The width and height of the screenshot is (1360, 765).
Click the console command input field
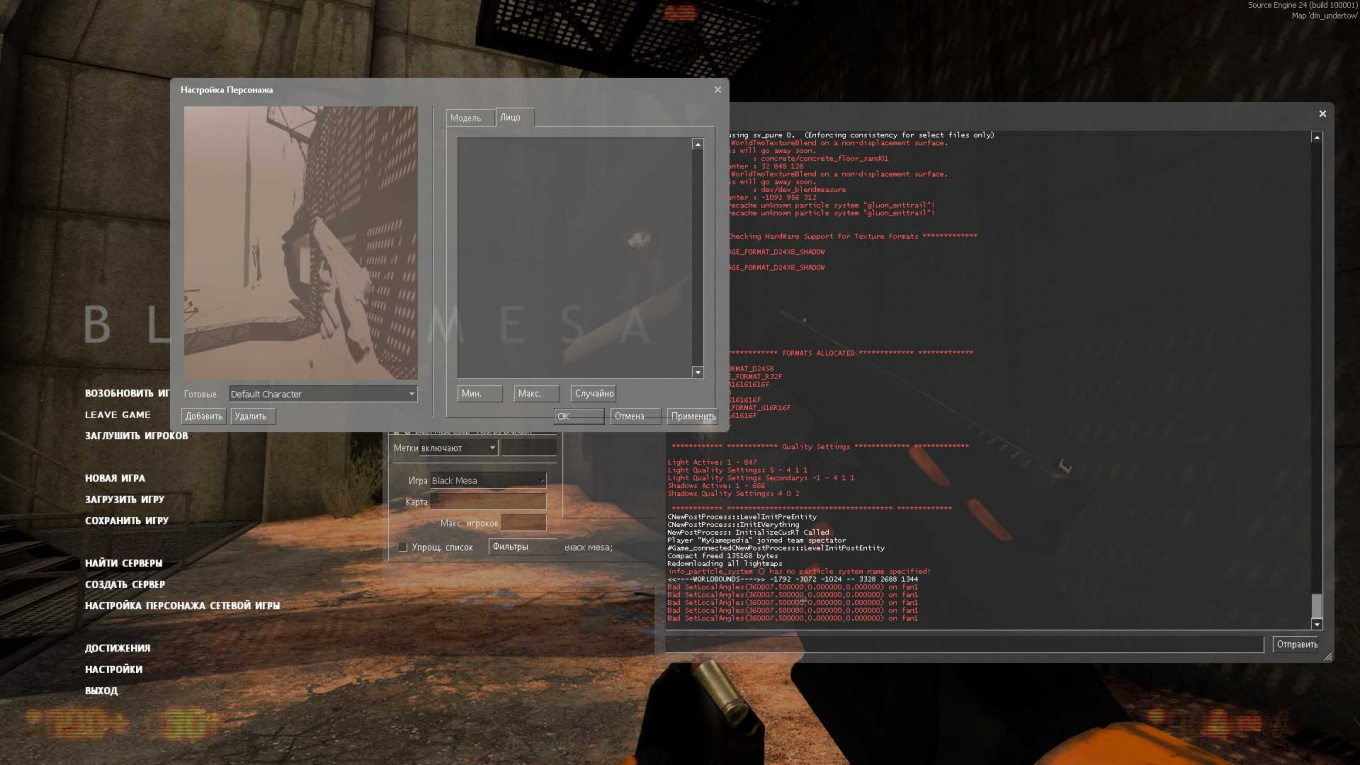[965, 644]
